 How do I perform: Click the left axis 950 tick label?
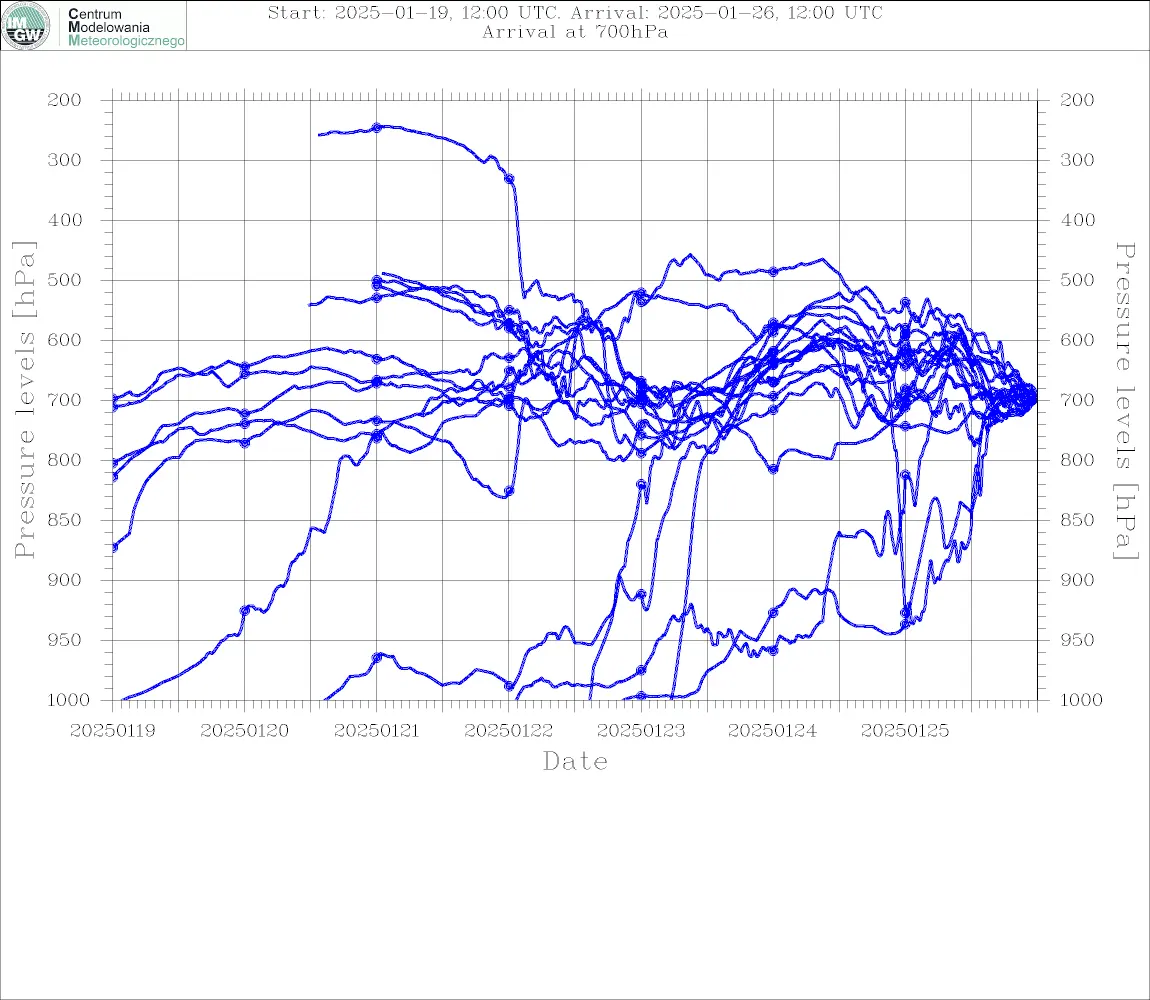65,640
